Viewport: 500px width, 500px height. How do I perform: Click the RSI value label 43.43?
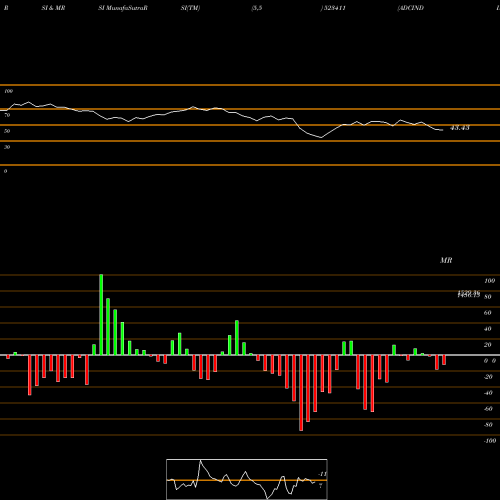coord(460,128)
